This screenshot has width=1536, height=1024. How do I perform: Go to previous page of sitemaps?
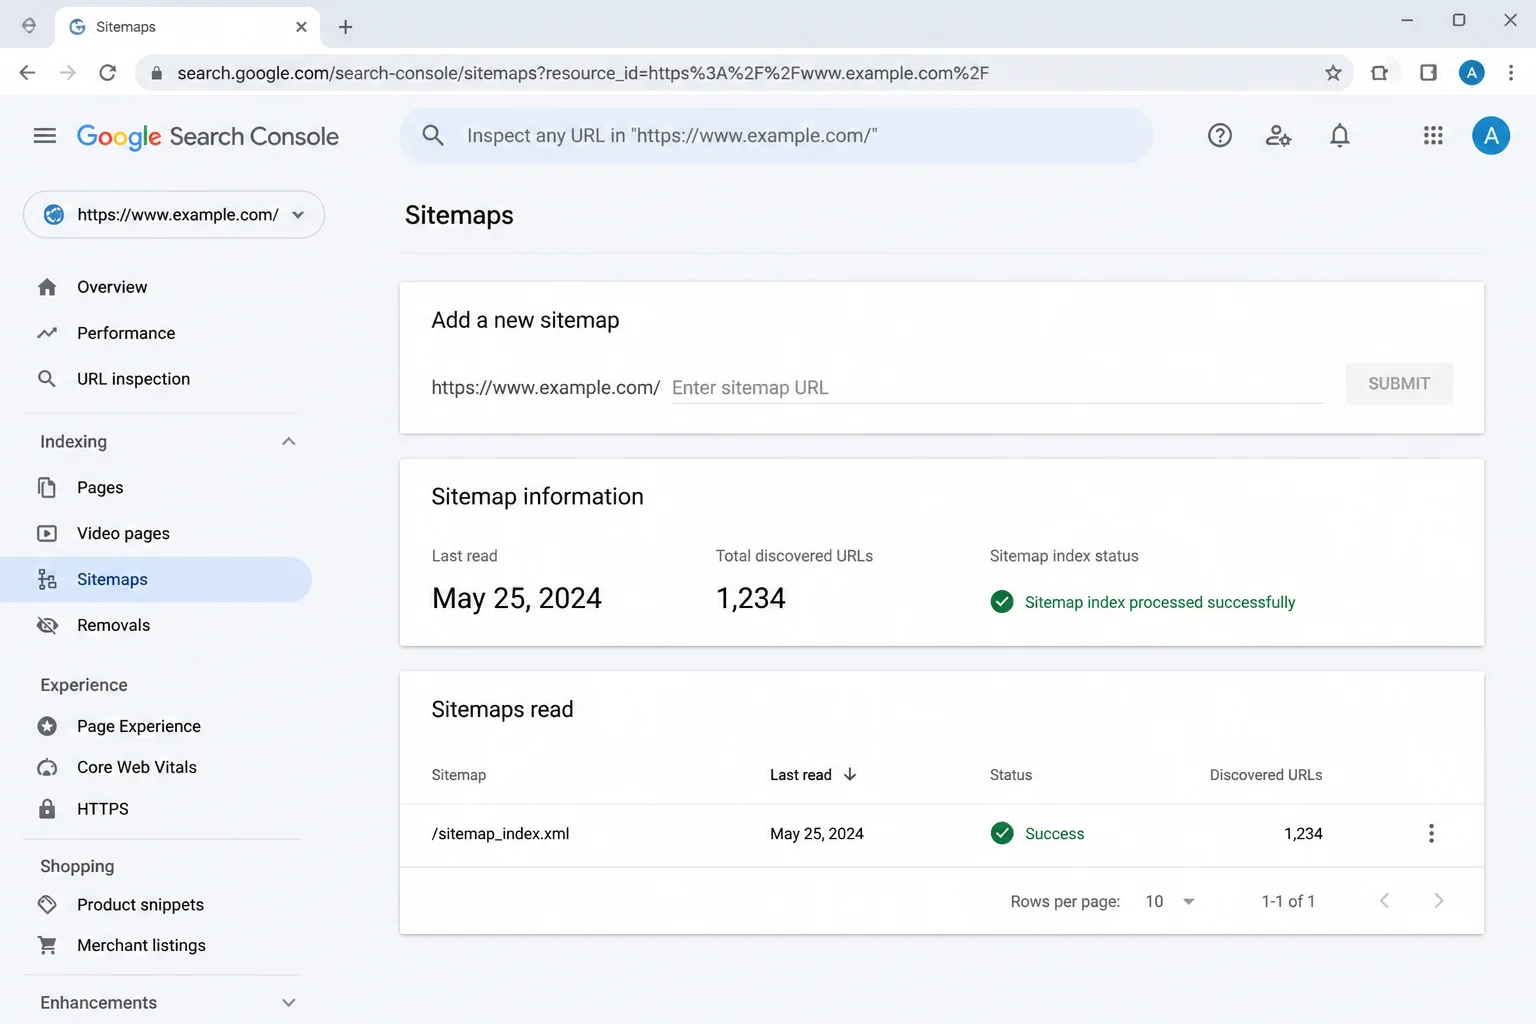coord(1384,901)
